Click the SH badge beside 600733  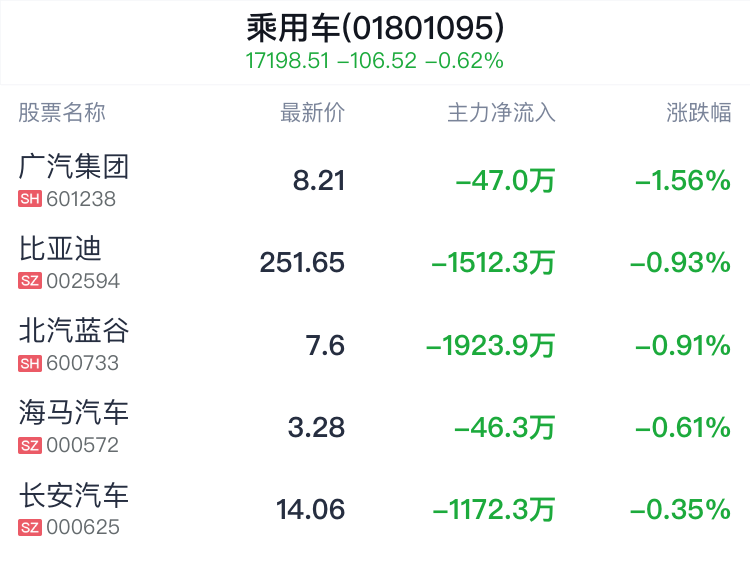tap(30, 363)
